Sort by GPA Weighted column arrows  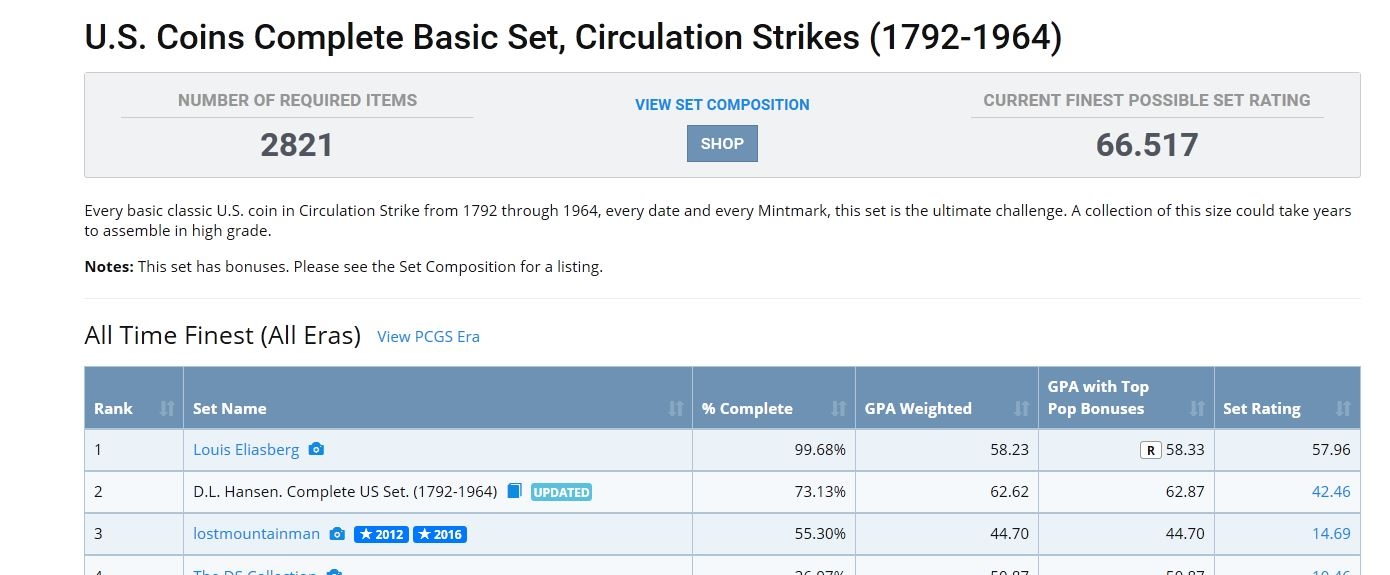click(x=1022, y=408)
